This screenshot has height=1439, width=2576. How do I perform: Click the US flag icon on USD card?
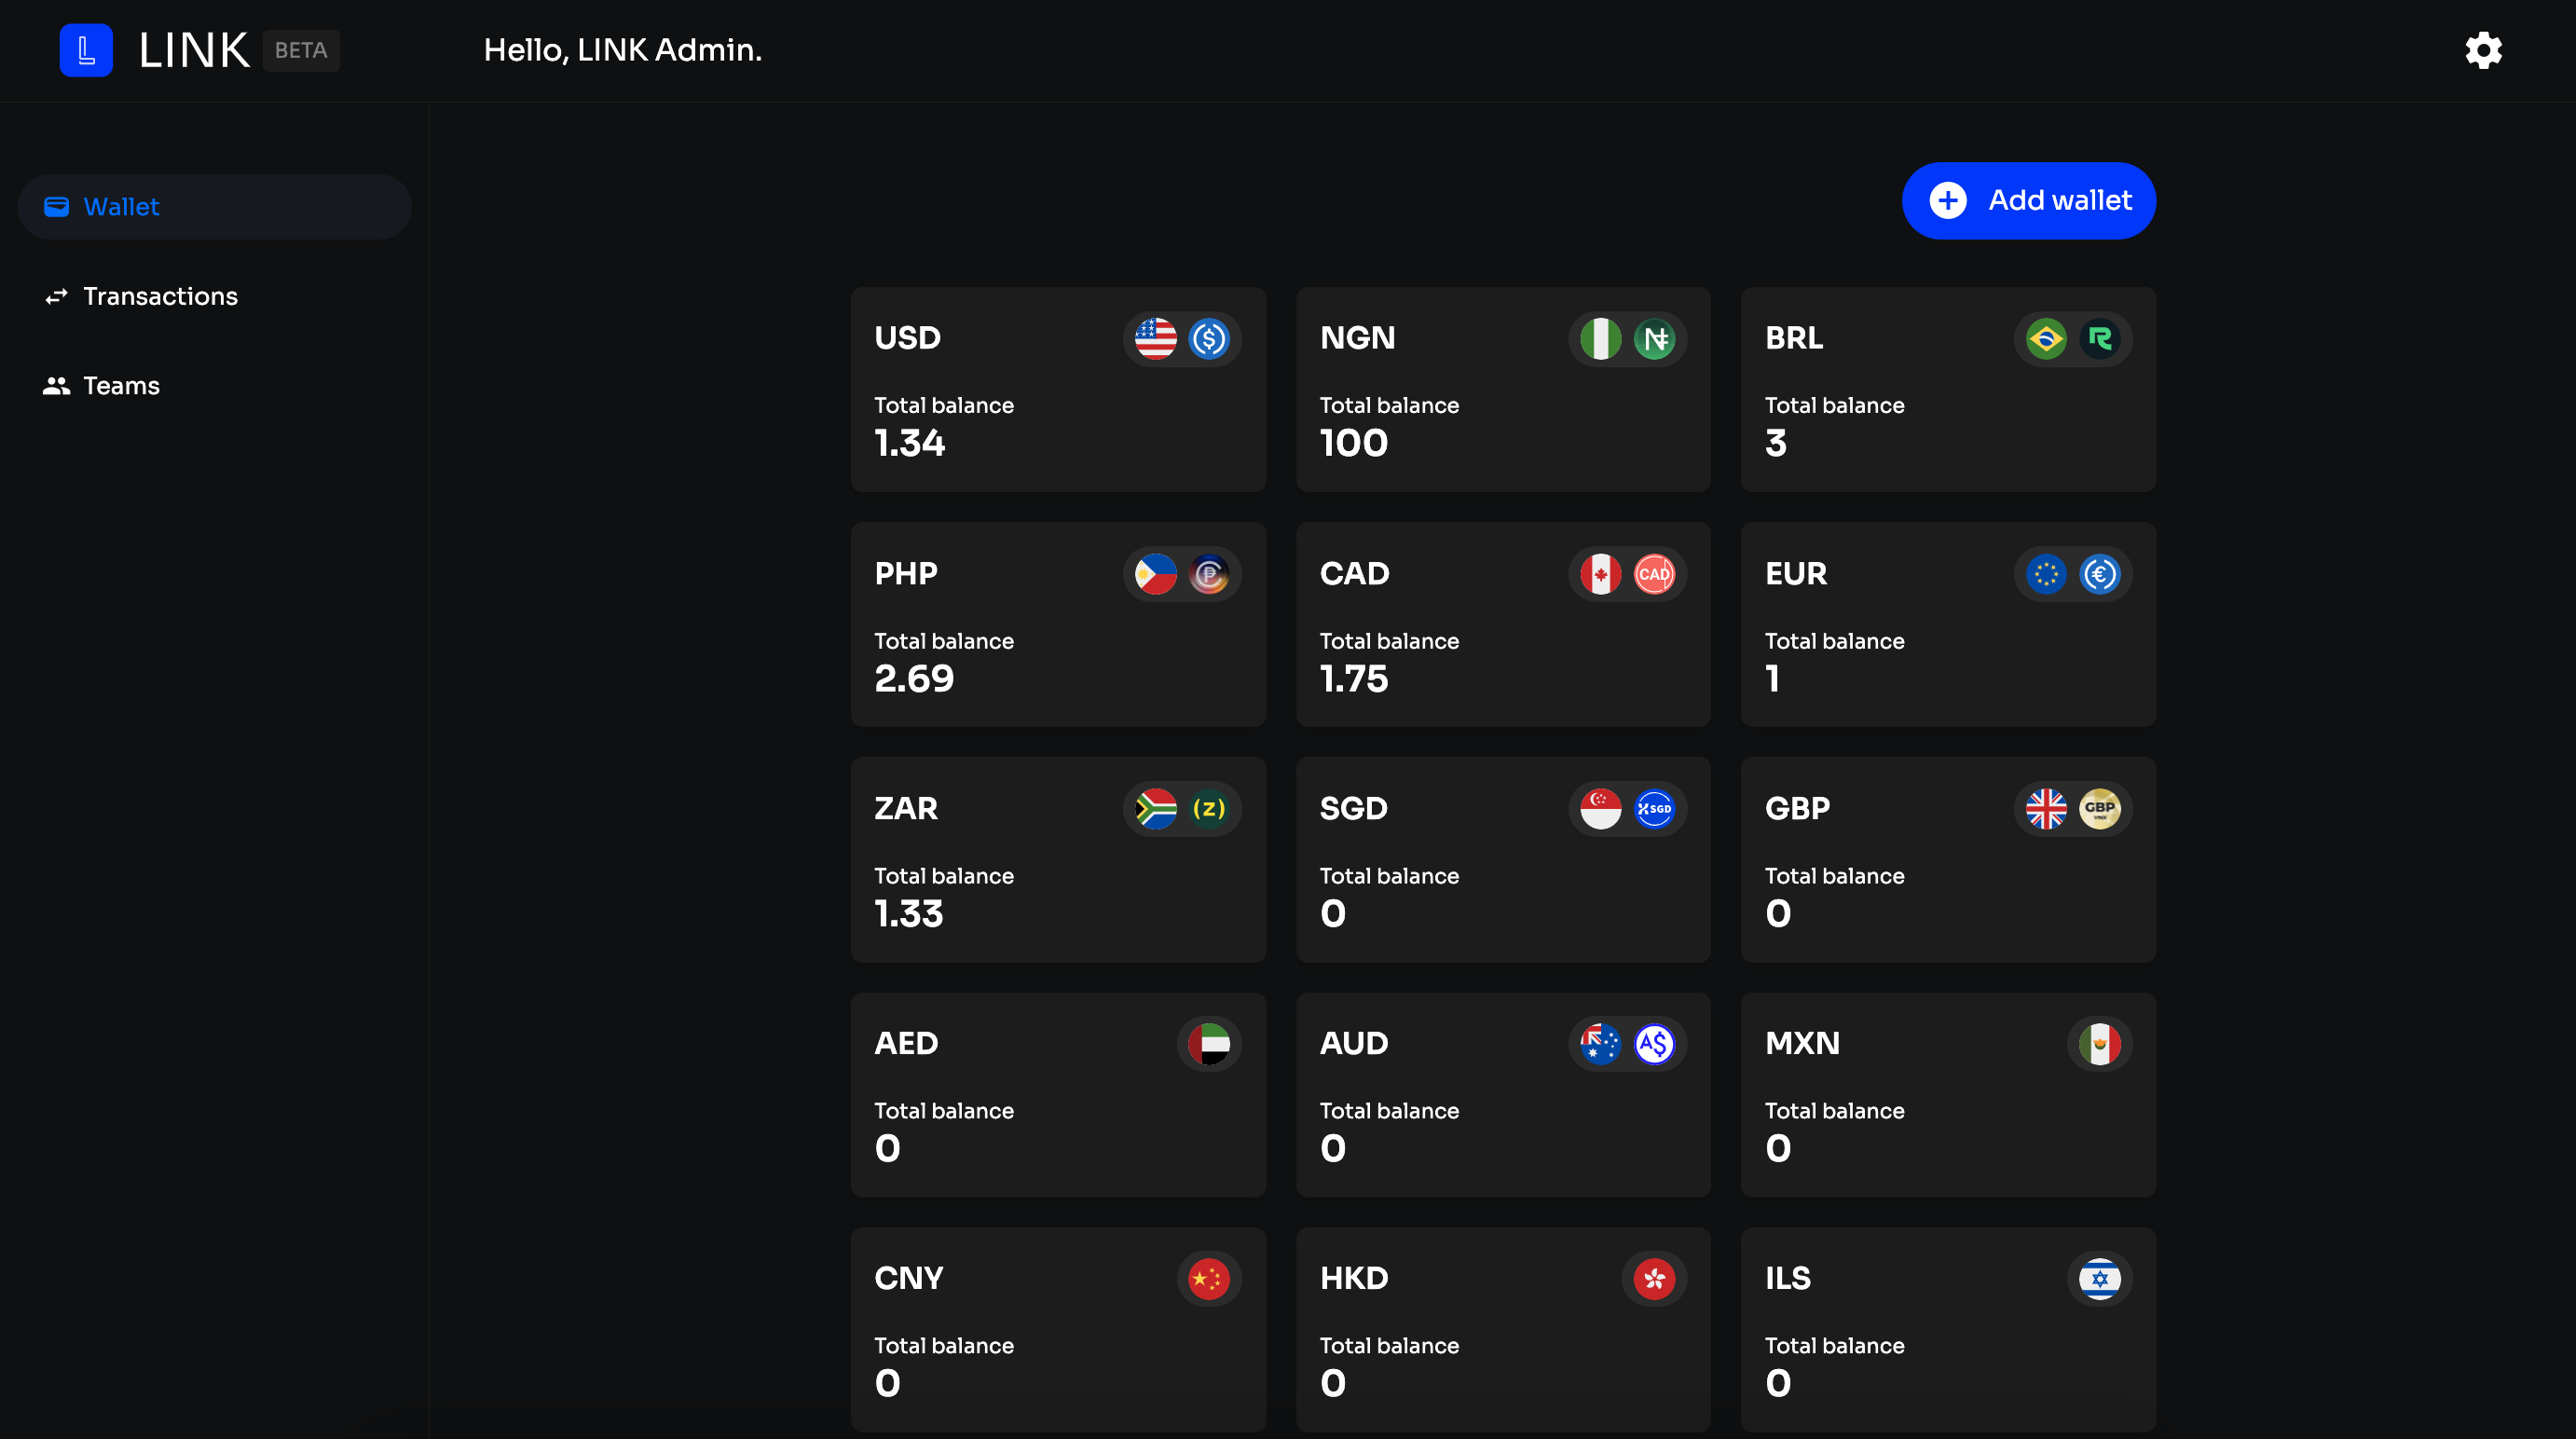tap(1155, 339)
